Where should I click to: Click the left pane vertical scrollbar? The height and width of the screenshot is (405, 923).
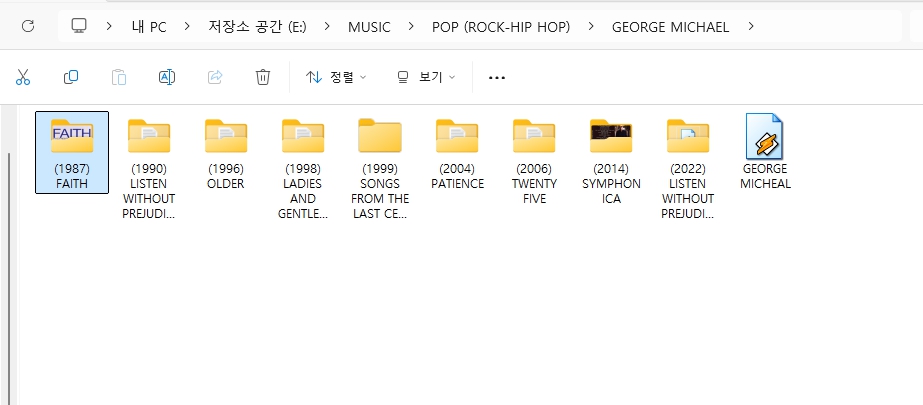(8, 277)
